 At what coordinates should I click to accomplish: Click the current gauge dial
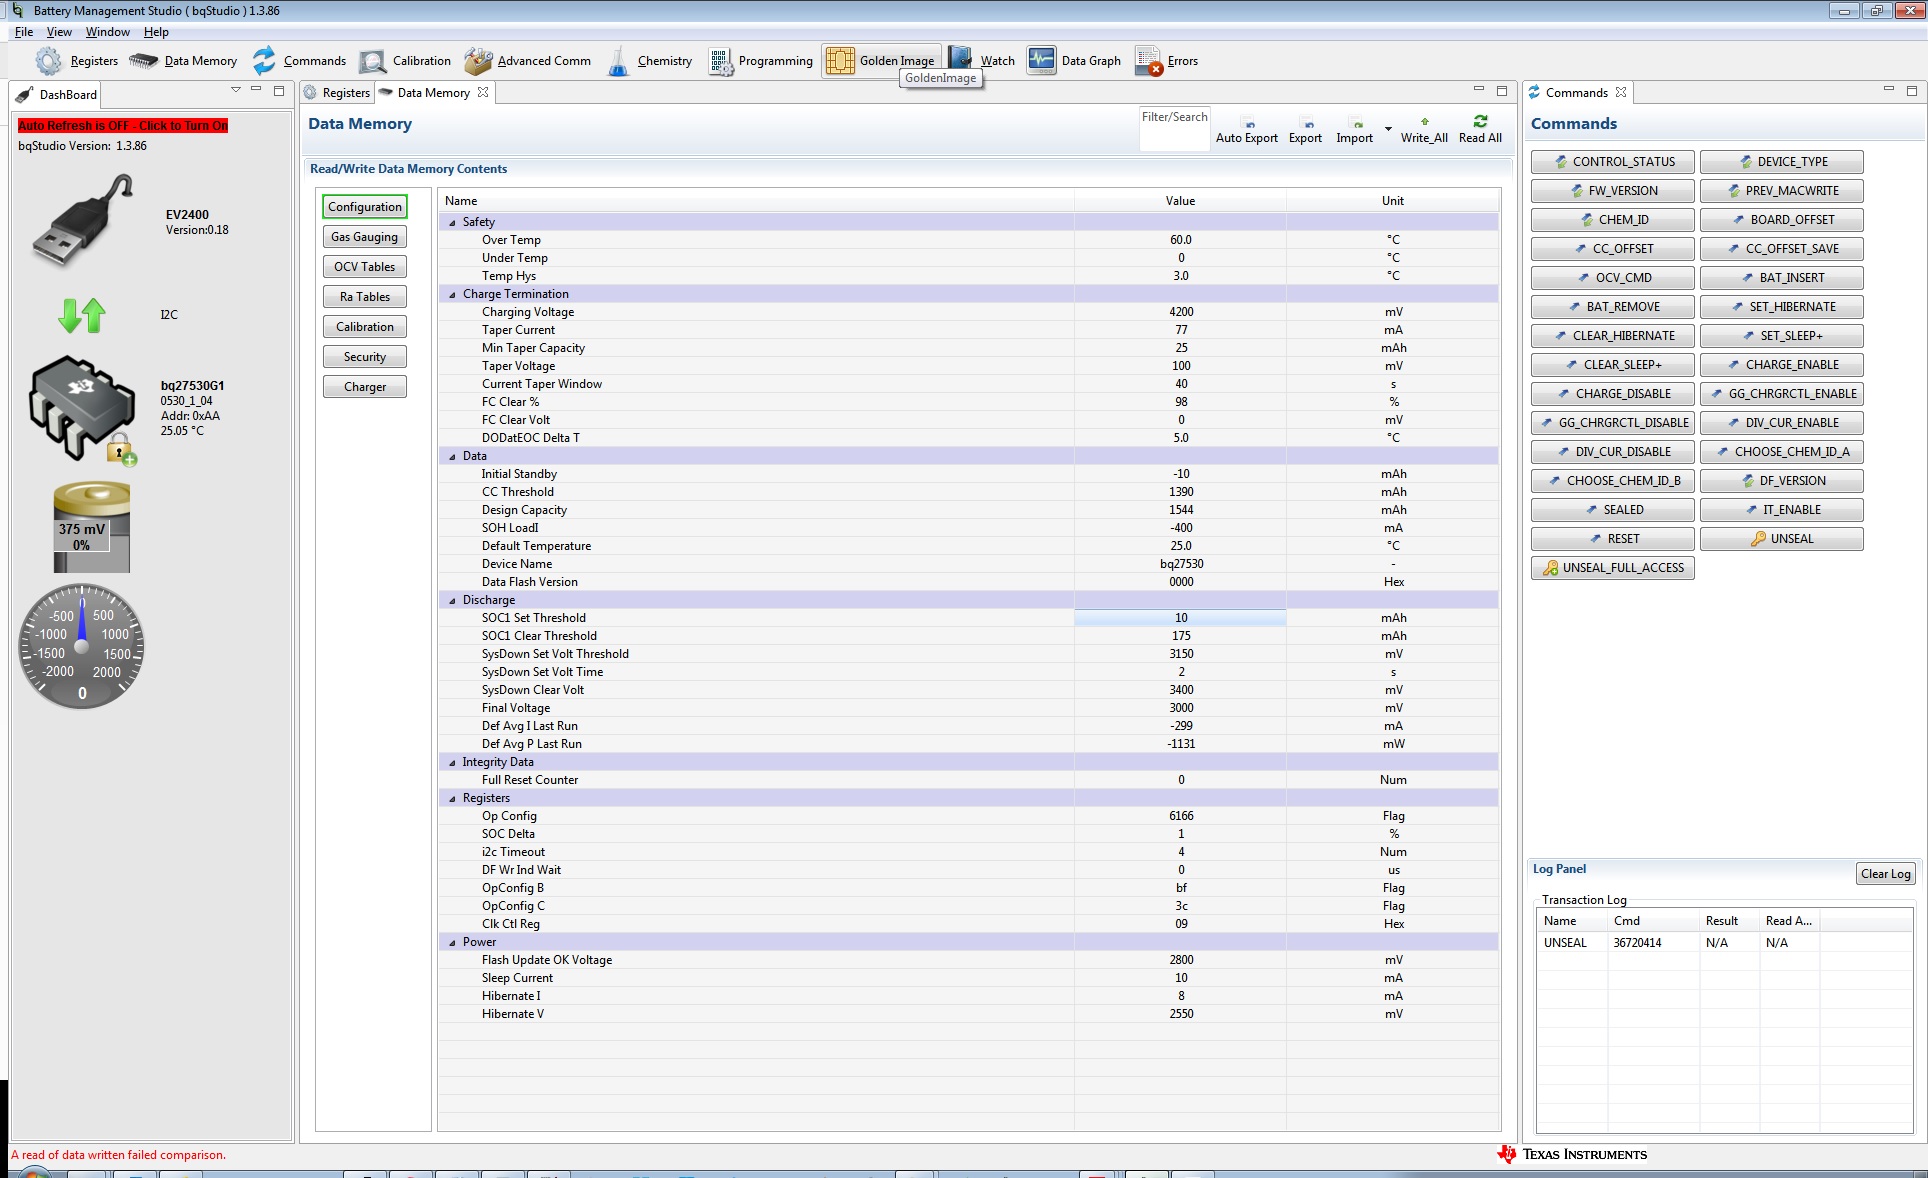coord(82,646)
